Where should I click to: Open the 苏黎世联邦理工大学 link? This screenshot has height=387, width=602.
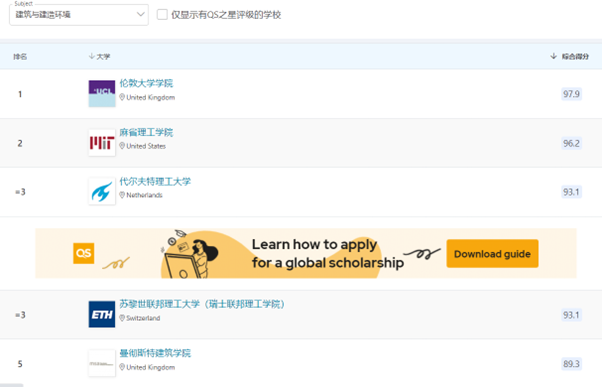(202, 304)
